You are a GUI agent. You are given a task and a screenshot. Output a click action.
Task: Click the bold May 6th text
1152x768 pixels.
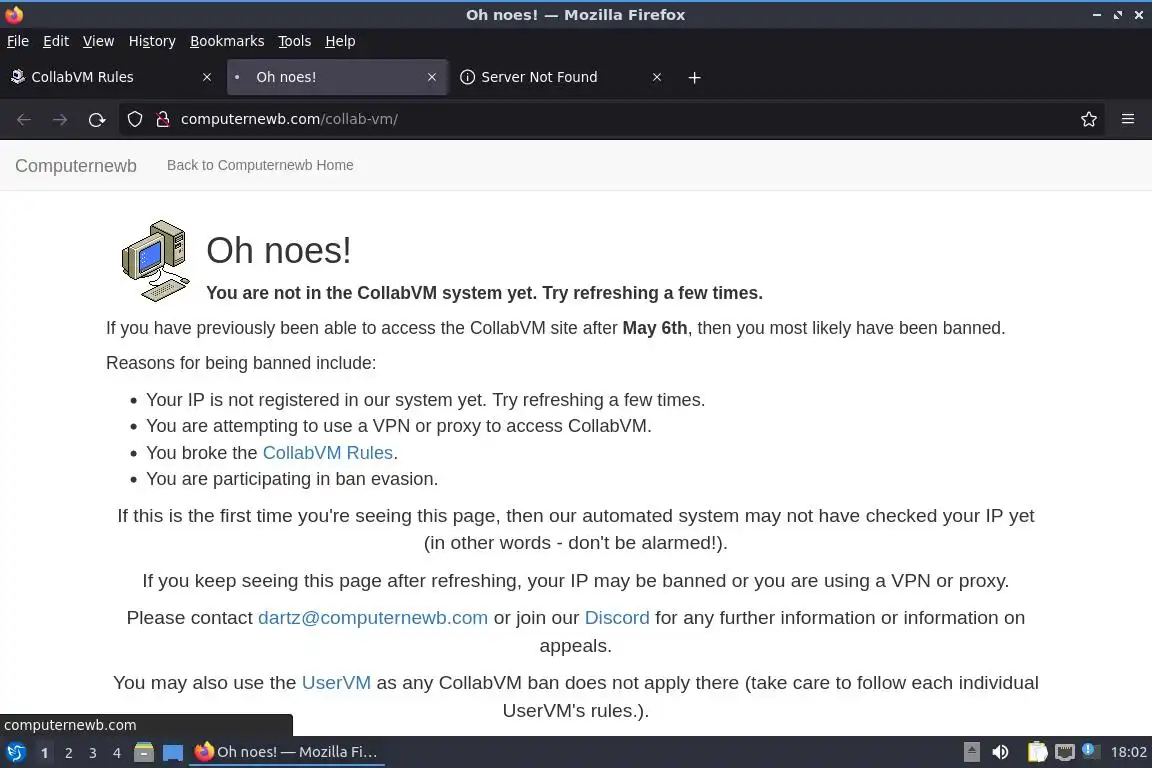pos(655,328)
